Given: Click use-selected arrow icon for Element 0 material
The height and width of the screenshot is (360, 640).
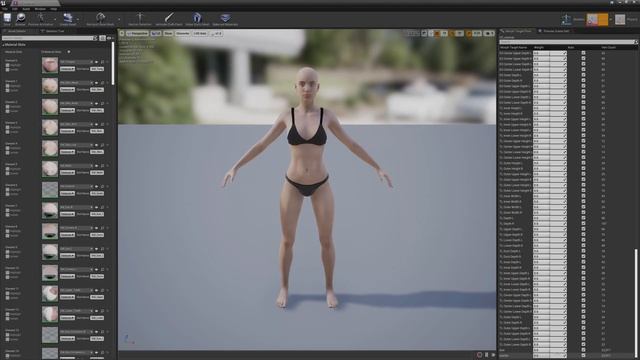Looking at the screenshot, I should (96, 62).
